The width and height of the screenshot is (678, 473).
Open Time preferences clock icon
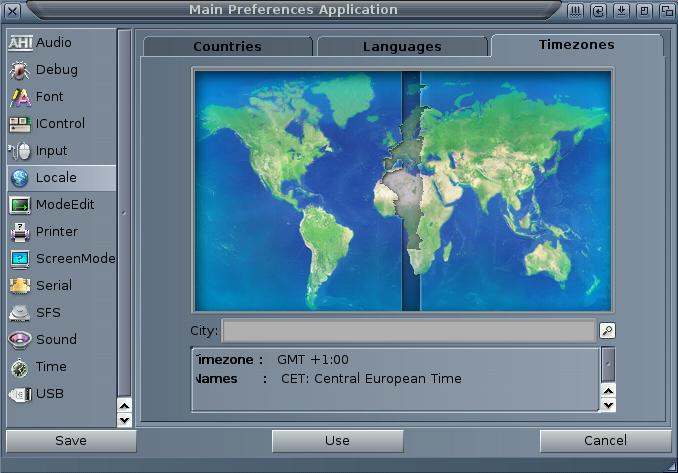pyautogui.click(x=20, y=368)
